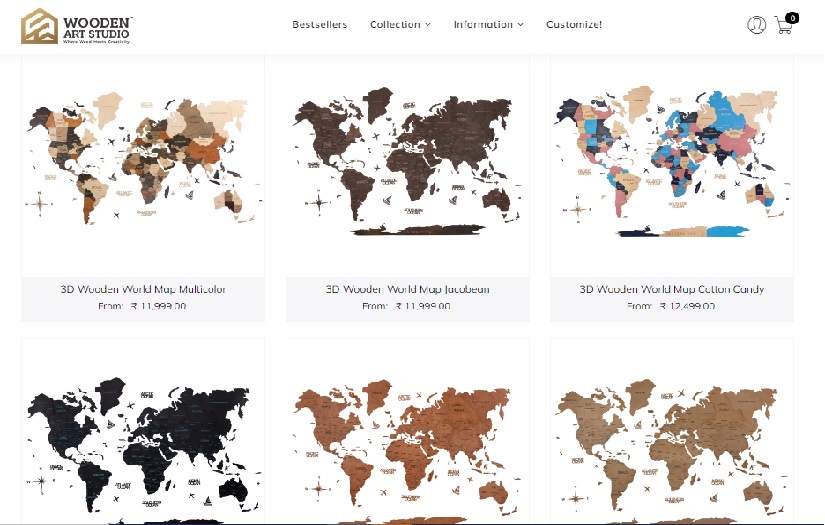Open 3D Wooden World Map Cotton Candy link

point(672,289)
